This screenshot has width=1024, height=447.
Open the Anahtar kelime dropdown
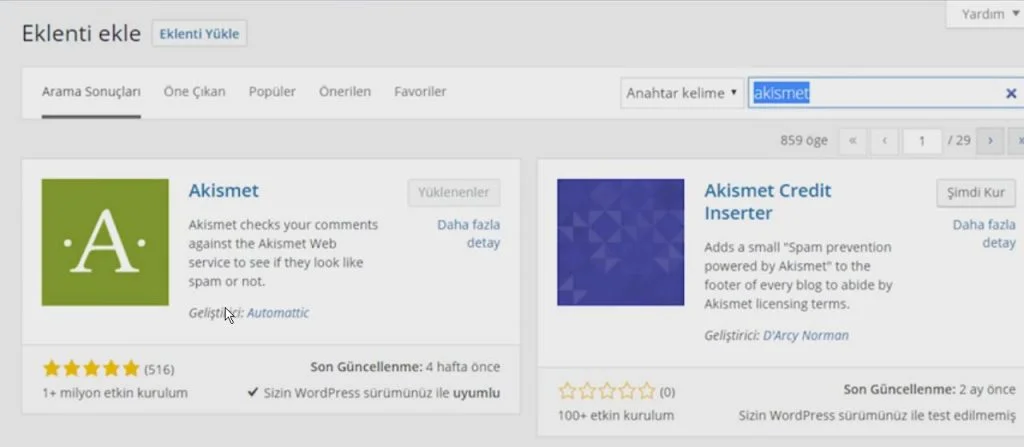(x=682, y=93)
